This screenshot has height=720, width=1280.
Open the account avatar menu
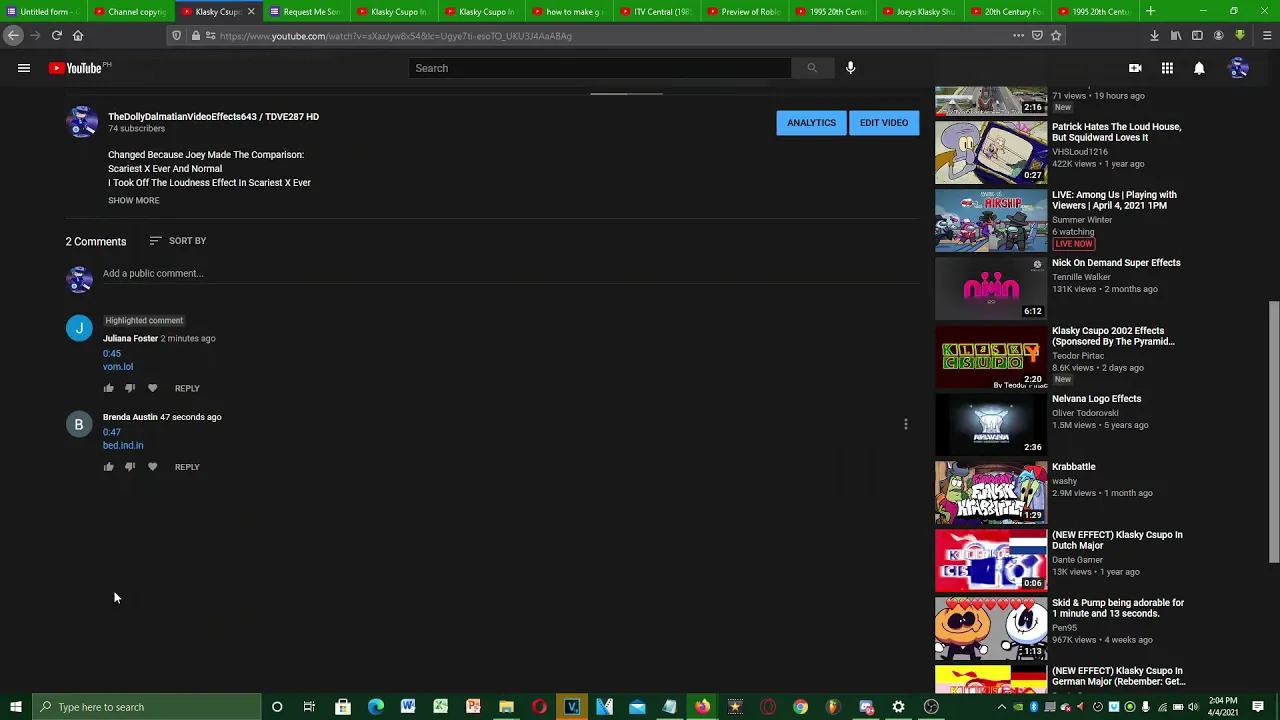1239,68
